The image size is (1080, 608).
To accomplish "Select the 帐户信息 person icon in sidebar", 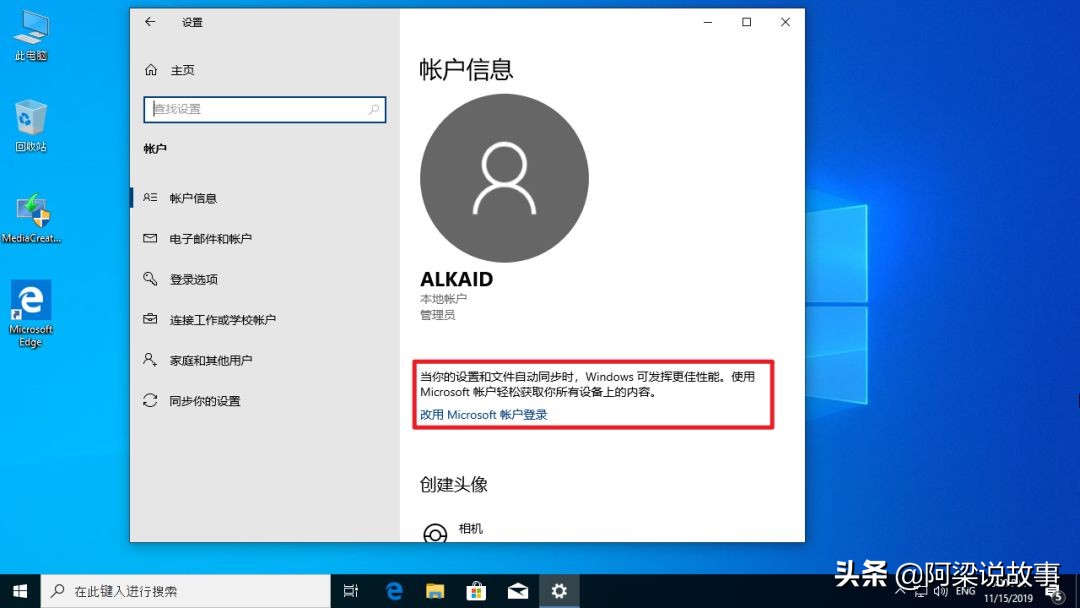I will coord(150,197).
